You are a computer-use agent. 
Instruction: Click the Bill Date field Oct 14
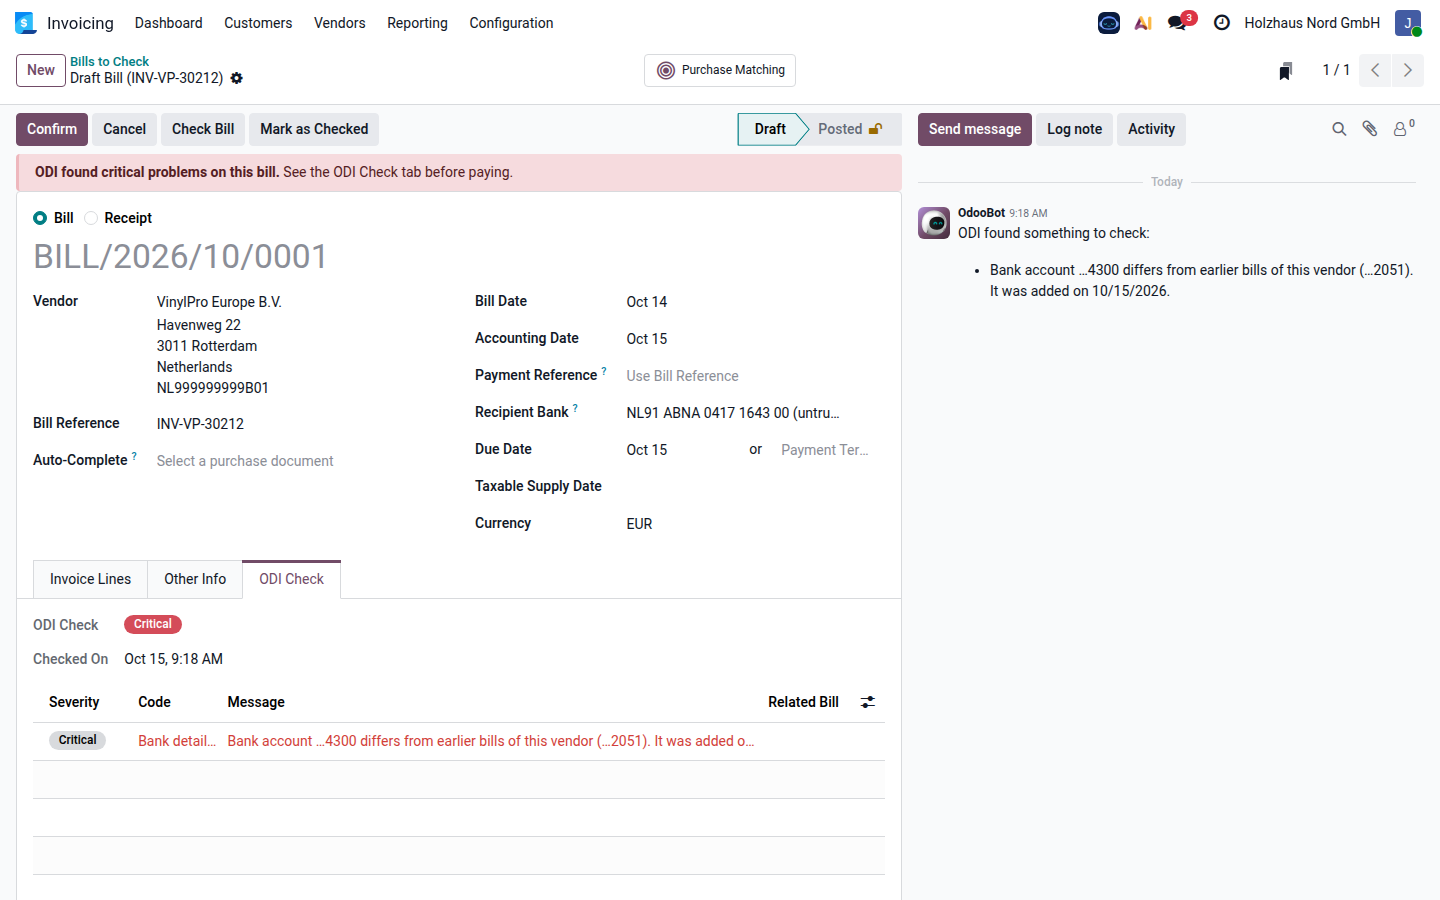coord(754,302)
